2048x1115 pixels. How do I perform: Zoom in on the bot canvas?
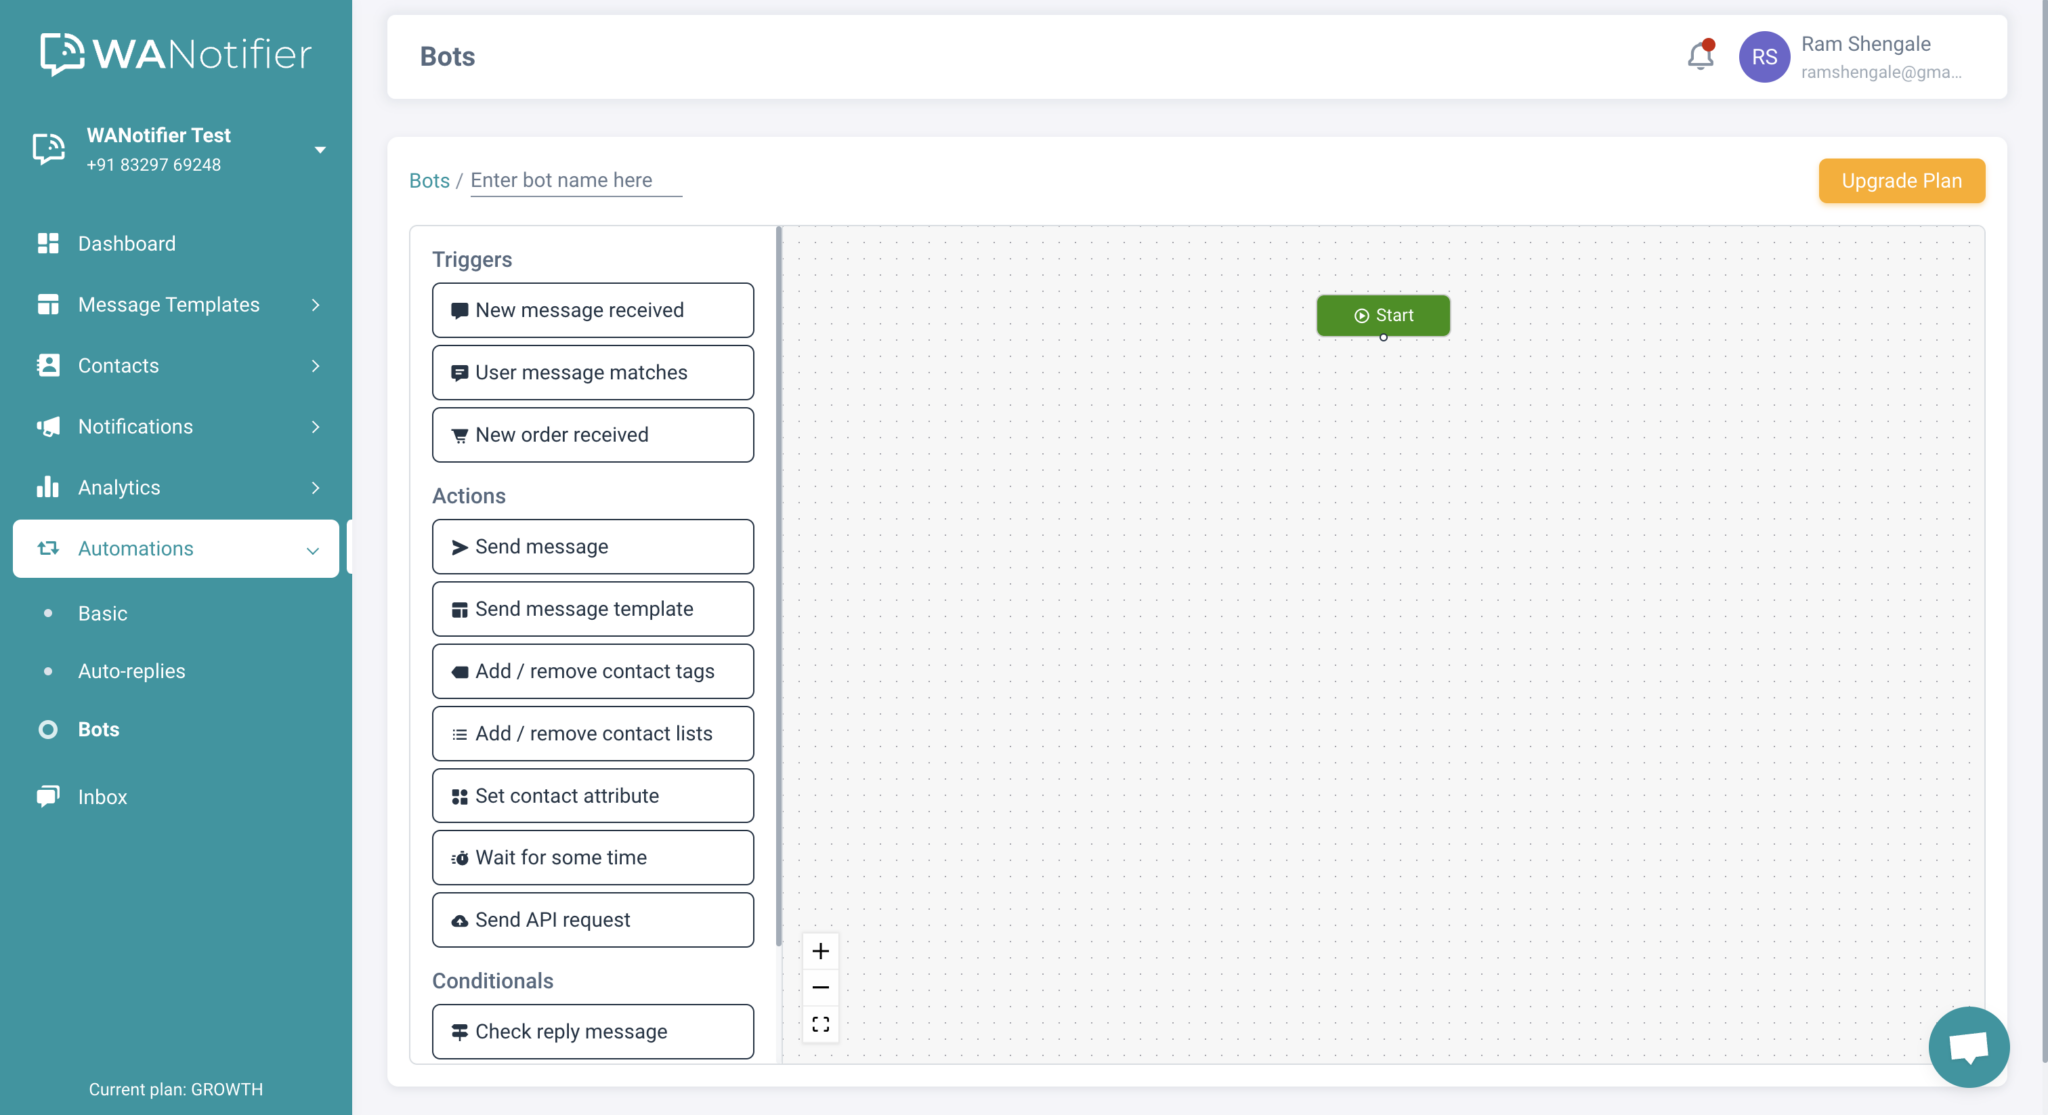(x=820, y=950)
